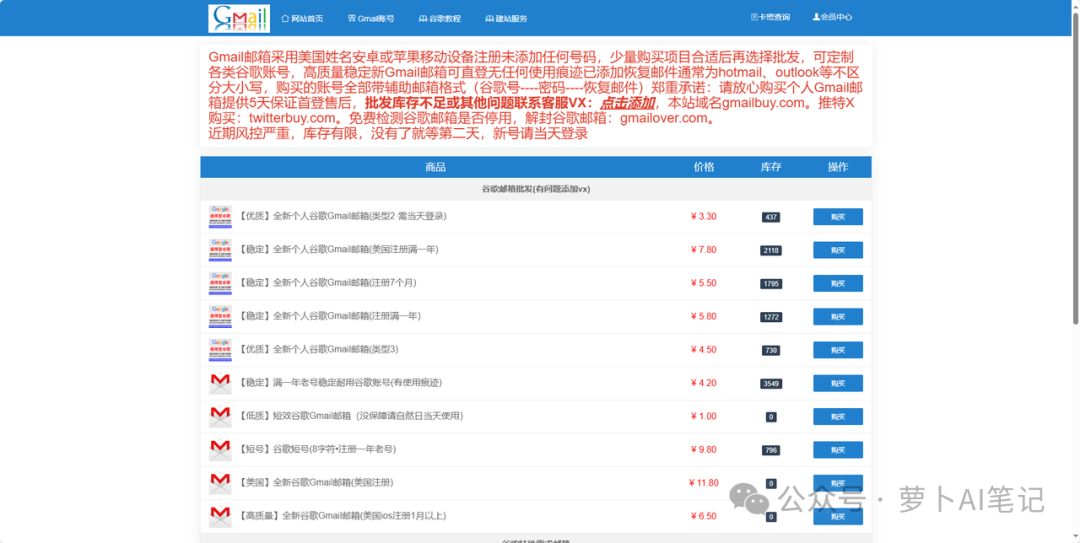Open the Gmail账号 navigation item
The height and width of the screenshot is (543, 1080).
[371, 19]
